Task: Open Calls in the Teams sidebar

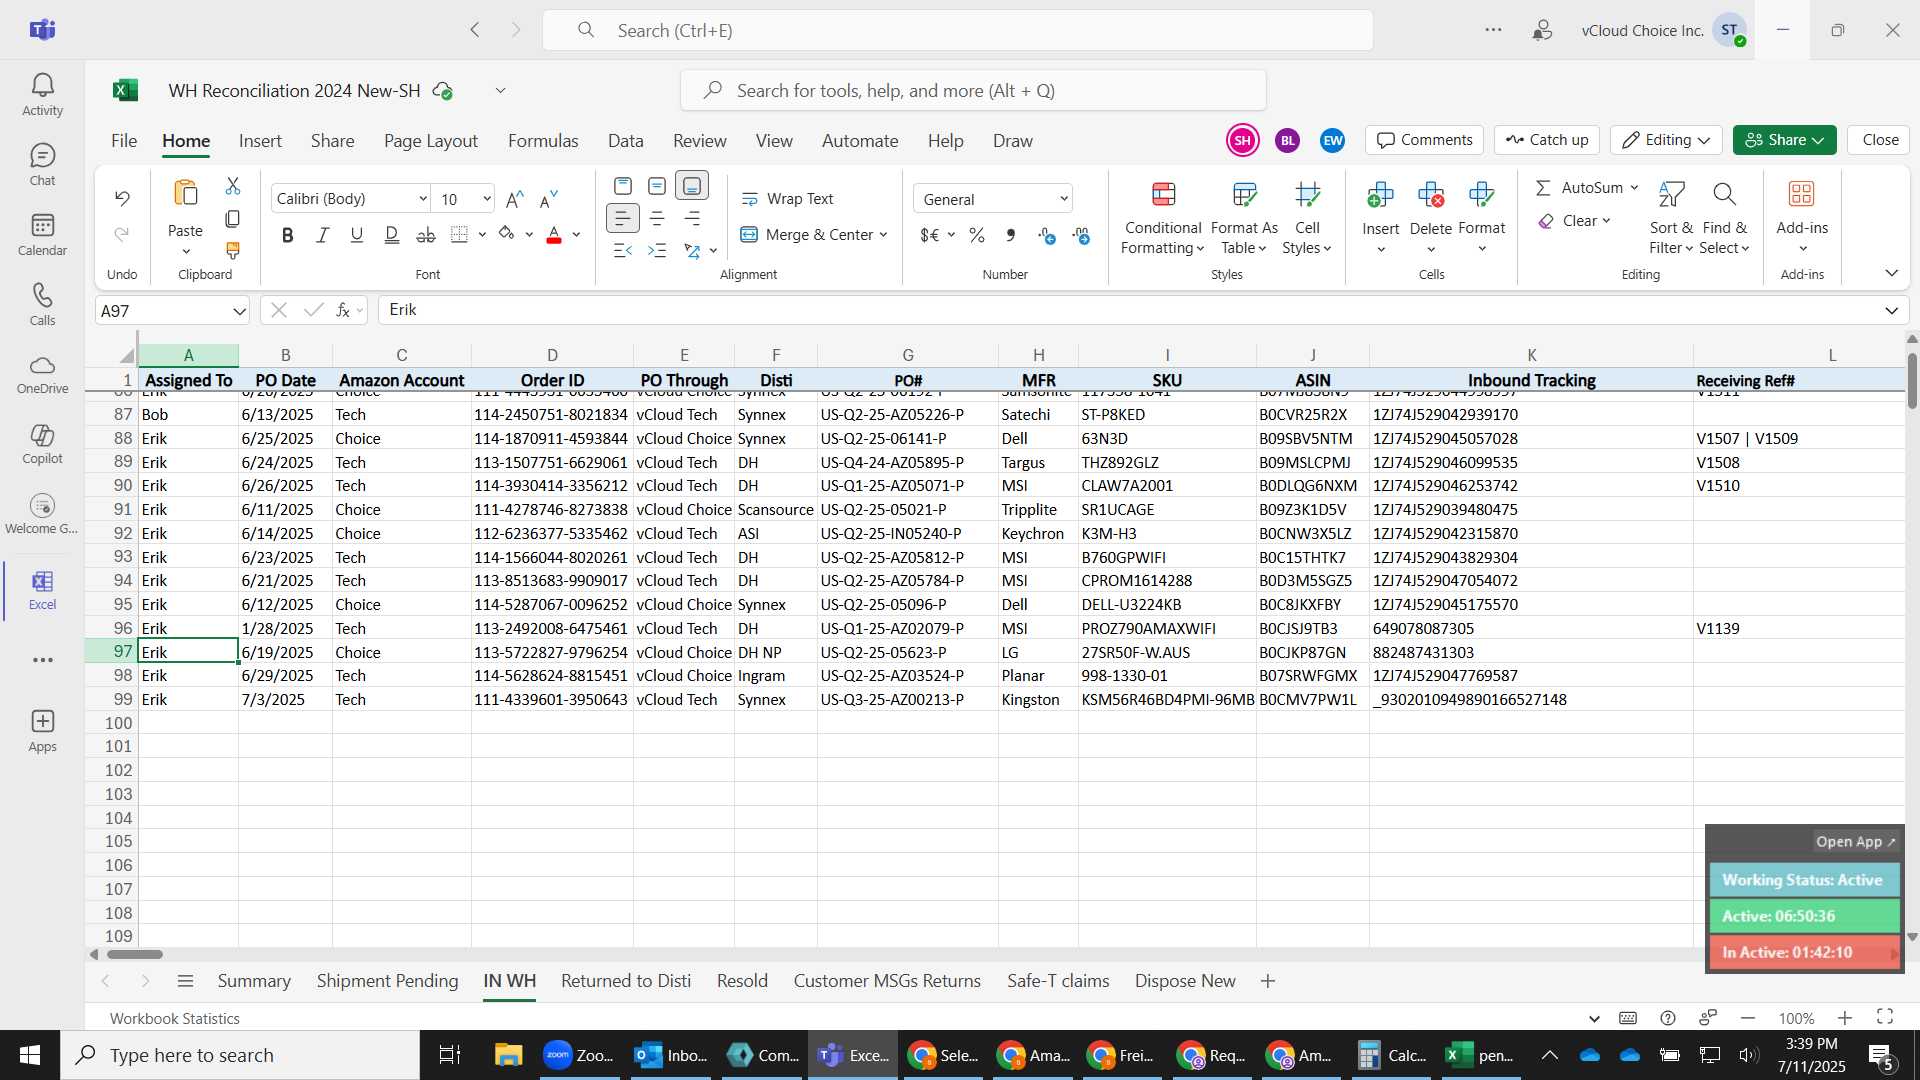Action: coord(42,305)
